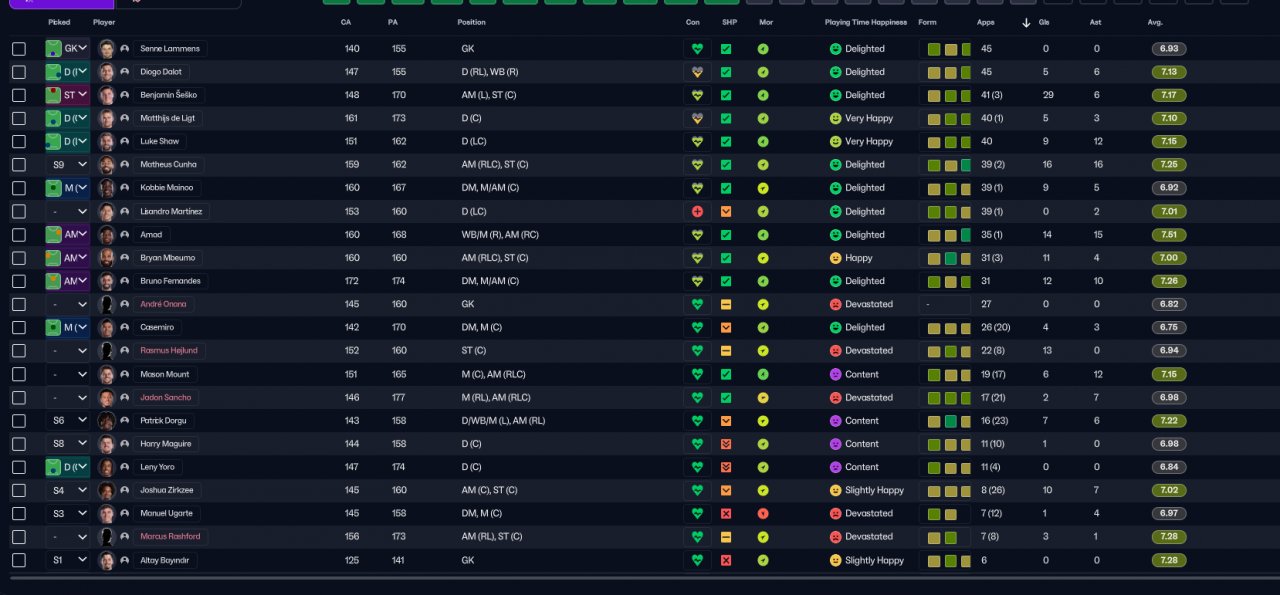Click André Onana's devastated face icon
1280x595 pixels.
[836, 304]
